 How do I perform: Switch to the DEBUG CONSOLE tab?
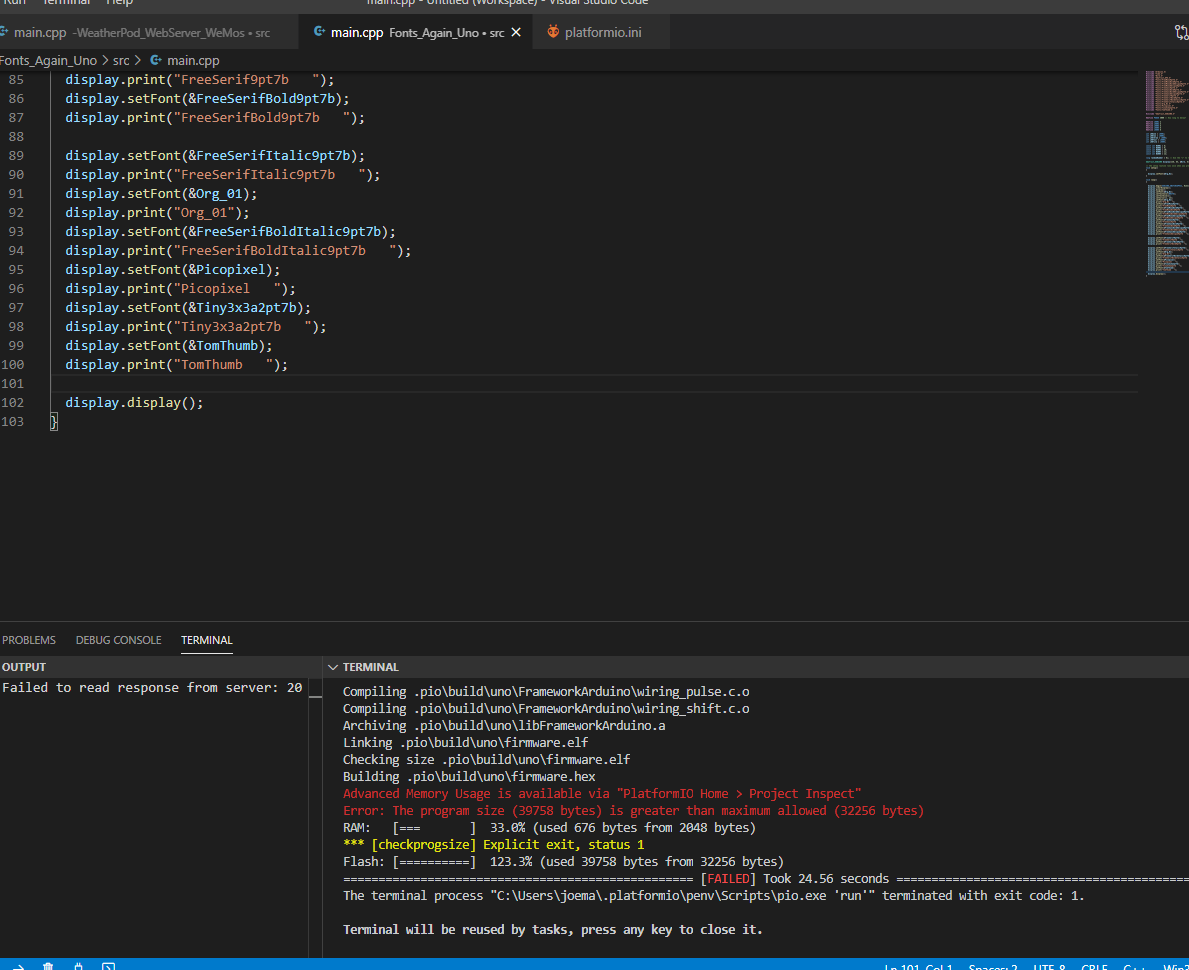click(118, 640)
